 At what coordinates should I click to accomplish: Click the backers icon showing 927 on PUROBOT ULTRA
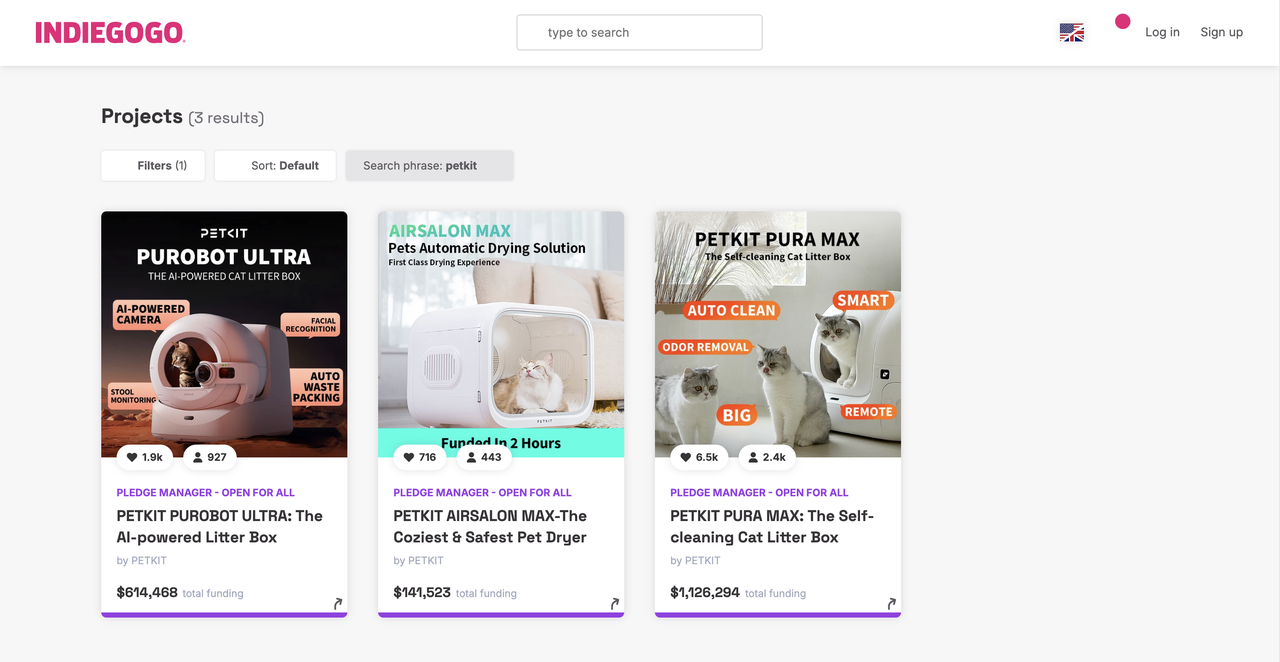coord(209,457)
